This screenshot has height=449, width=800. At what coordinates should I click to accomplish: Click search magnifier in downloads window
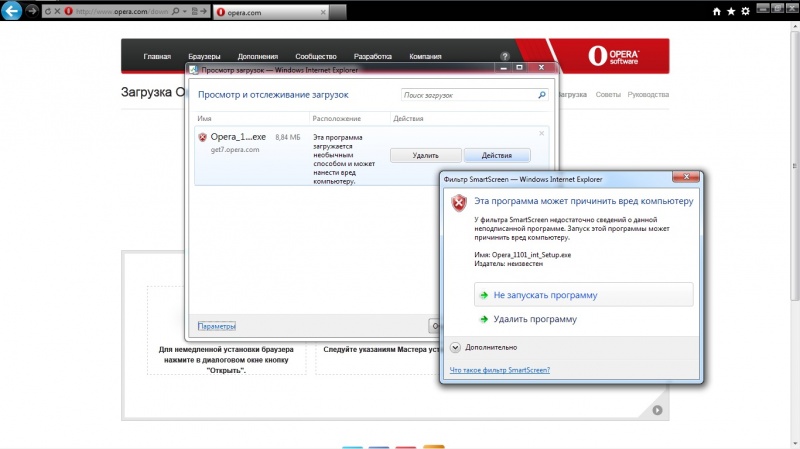coord(542,95)
